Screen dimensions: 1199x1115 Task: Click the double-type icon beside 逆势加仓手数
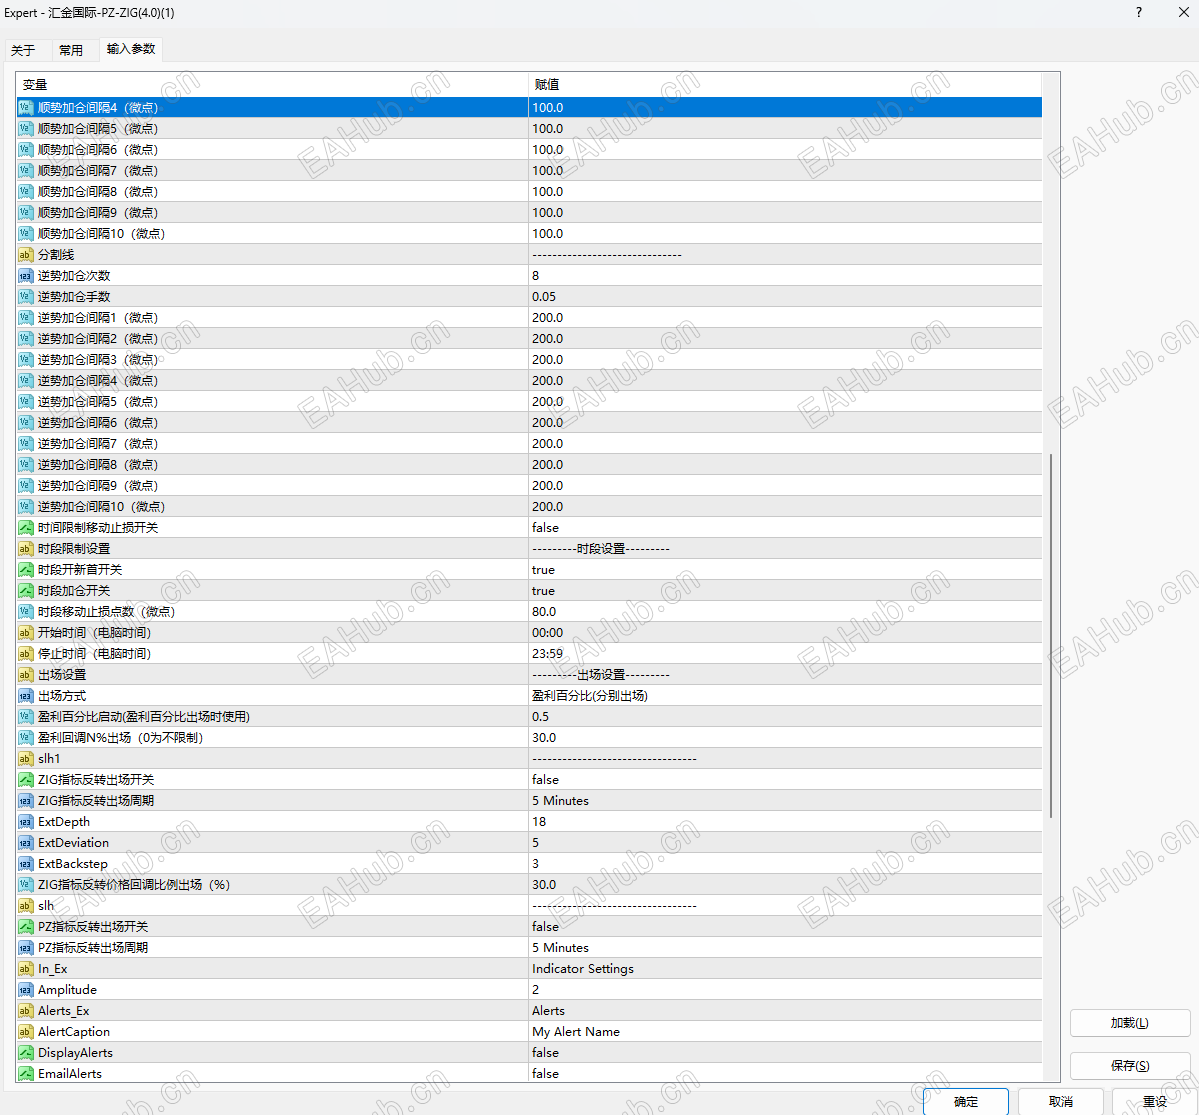pos(25,297)
